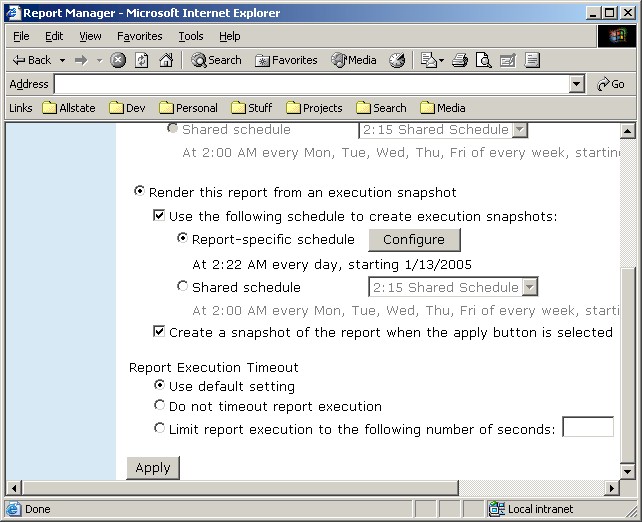Click the horizontal scrollbar thumb
The height and width of the screenshot is (522, 642).
[x=240, y=488]
